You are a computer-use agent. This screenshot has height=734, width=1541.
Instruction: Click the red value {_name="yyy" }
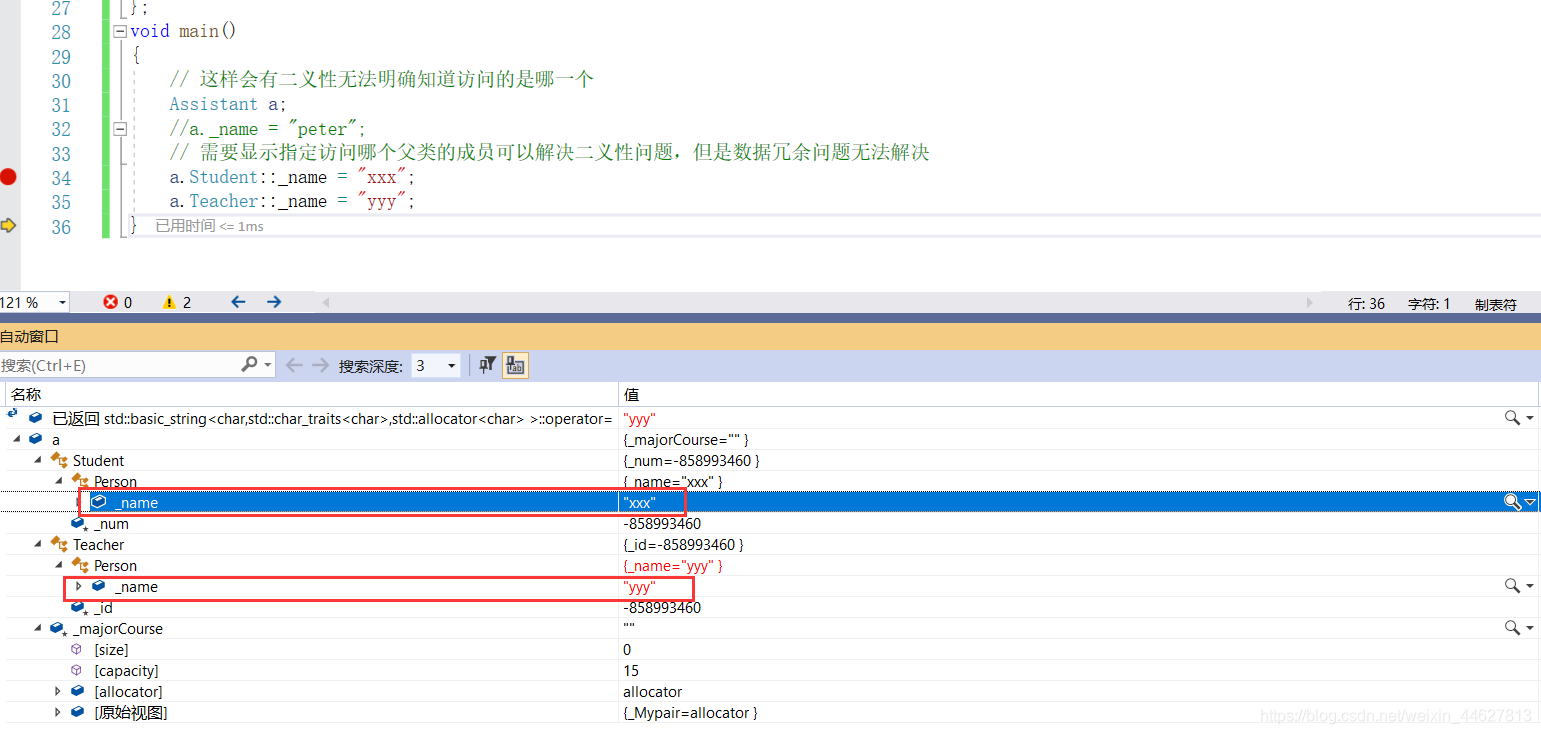coord(672,566)
